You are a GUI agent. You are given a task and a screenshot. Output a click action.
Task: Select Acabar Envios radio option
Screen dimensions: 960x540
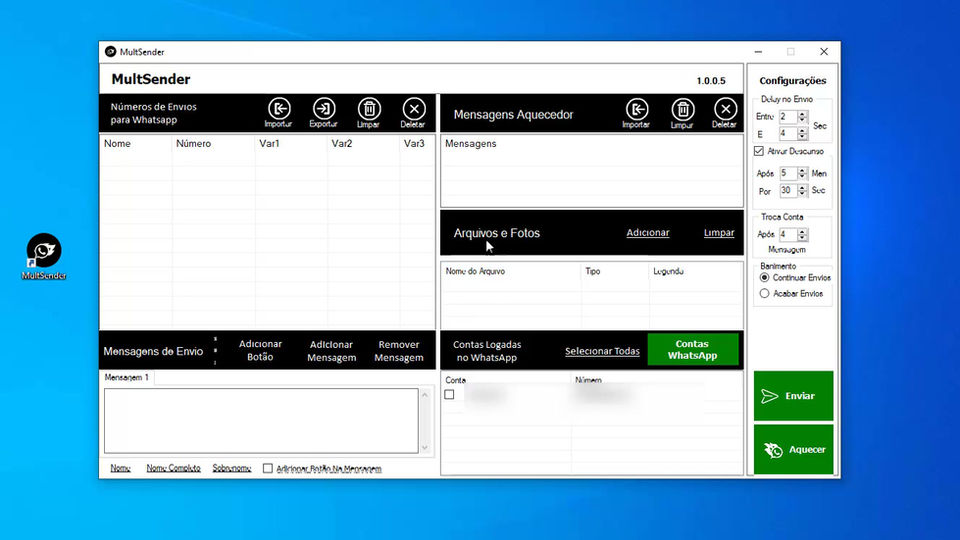(765, 294)
